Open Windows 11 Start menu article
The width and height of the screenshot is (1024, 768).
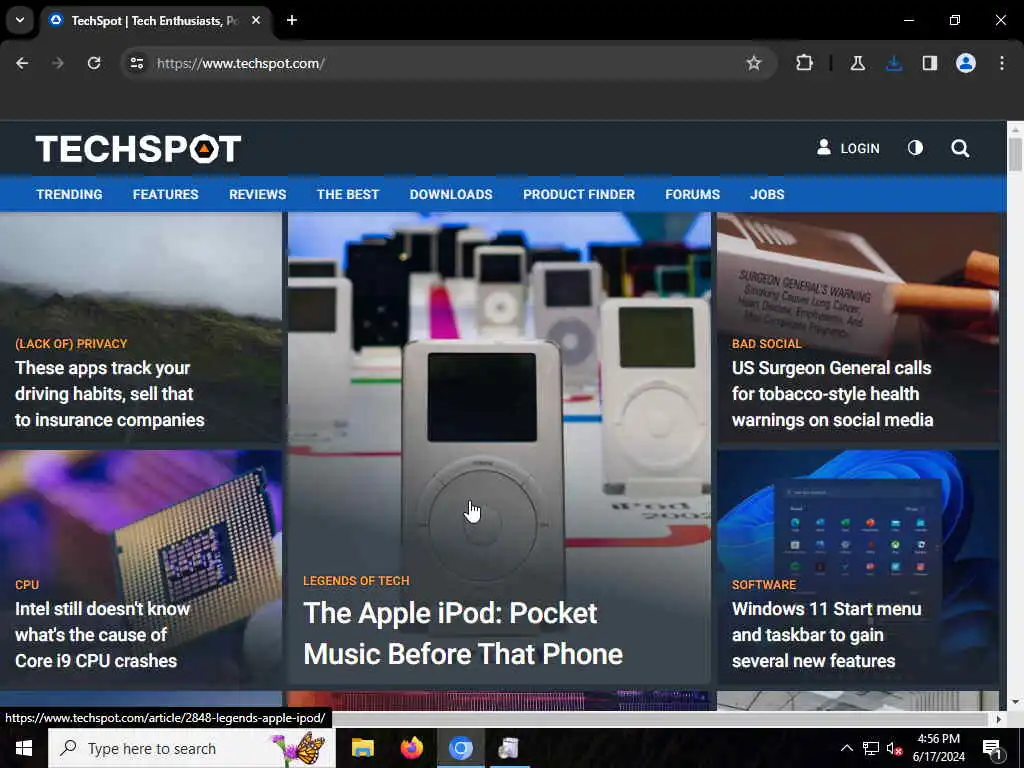(x=826, y=635)
